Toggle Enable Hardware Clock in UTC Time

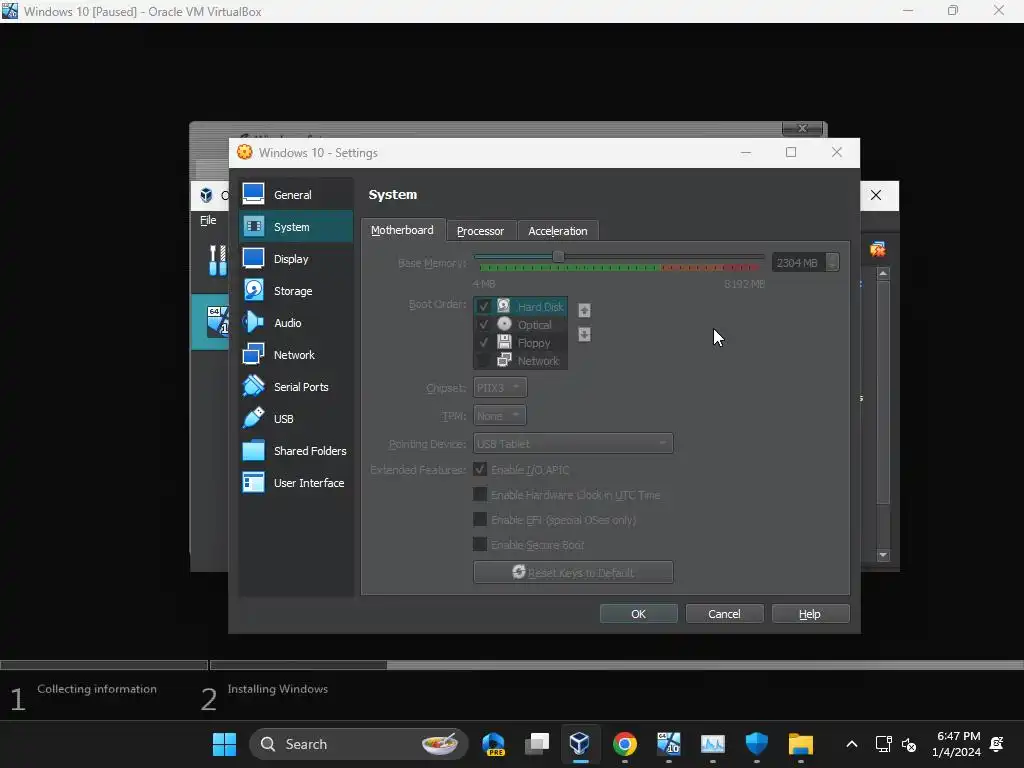tap(480, 494)
